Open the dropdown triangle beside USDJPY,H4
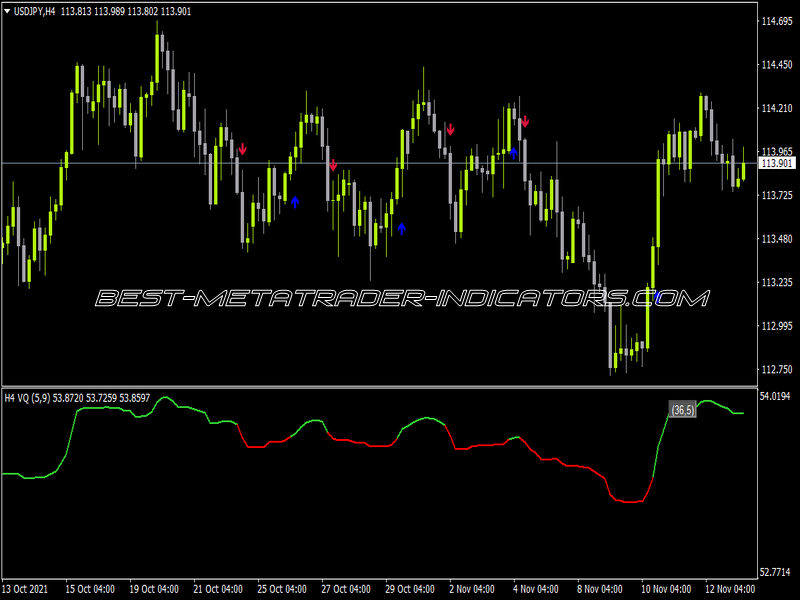The height and width of the screenshot is (600, 800). pos(7,11)
